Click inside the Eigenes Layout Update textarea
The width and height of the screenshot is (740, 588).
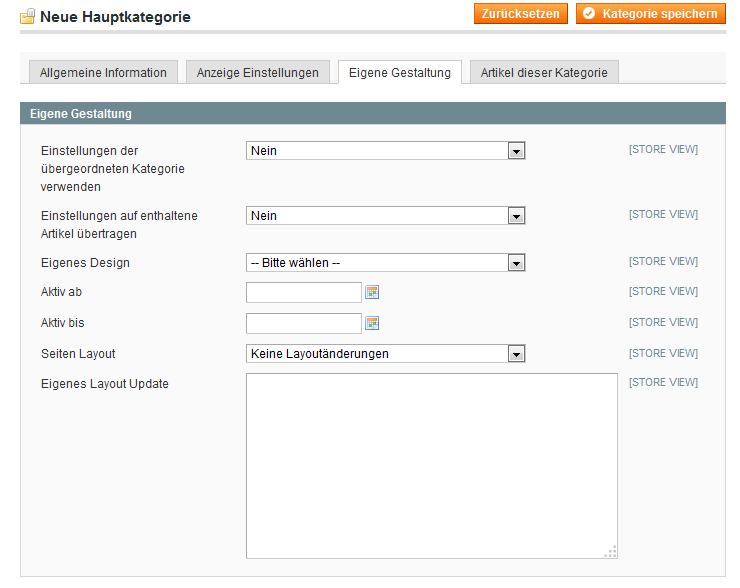(x=432, y=466)
